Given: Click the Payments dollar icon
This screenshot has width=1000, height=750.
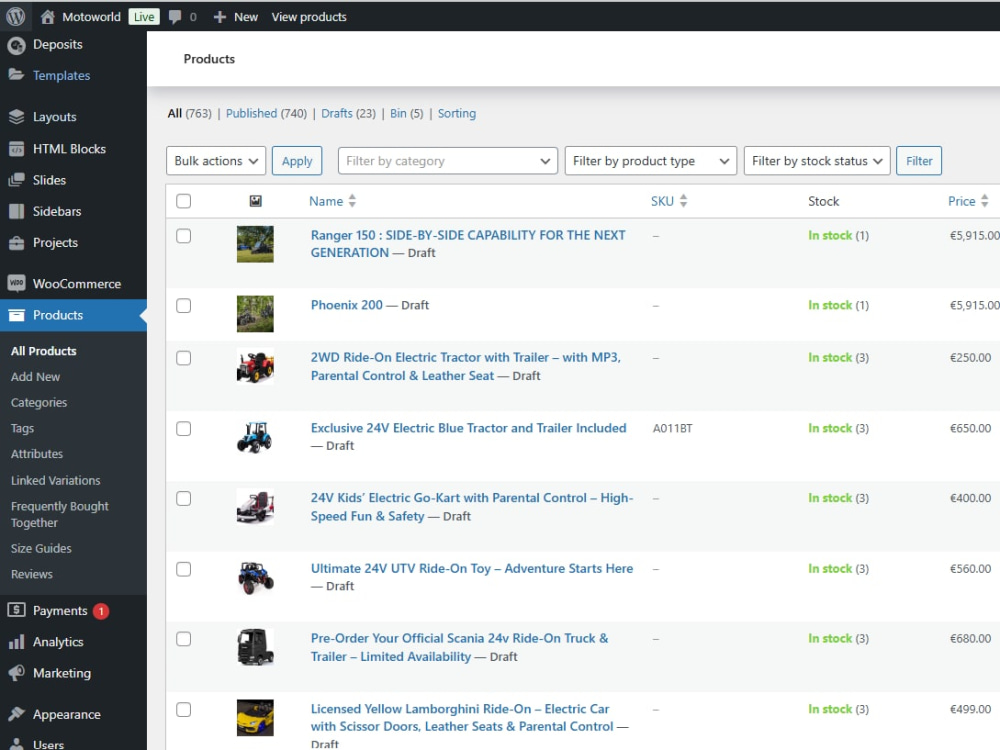Looking at the screenshot, I should coord(17,610).
